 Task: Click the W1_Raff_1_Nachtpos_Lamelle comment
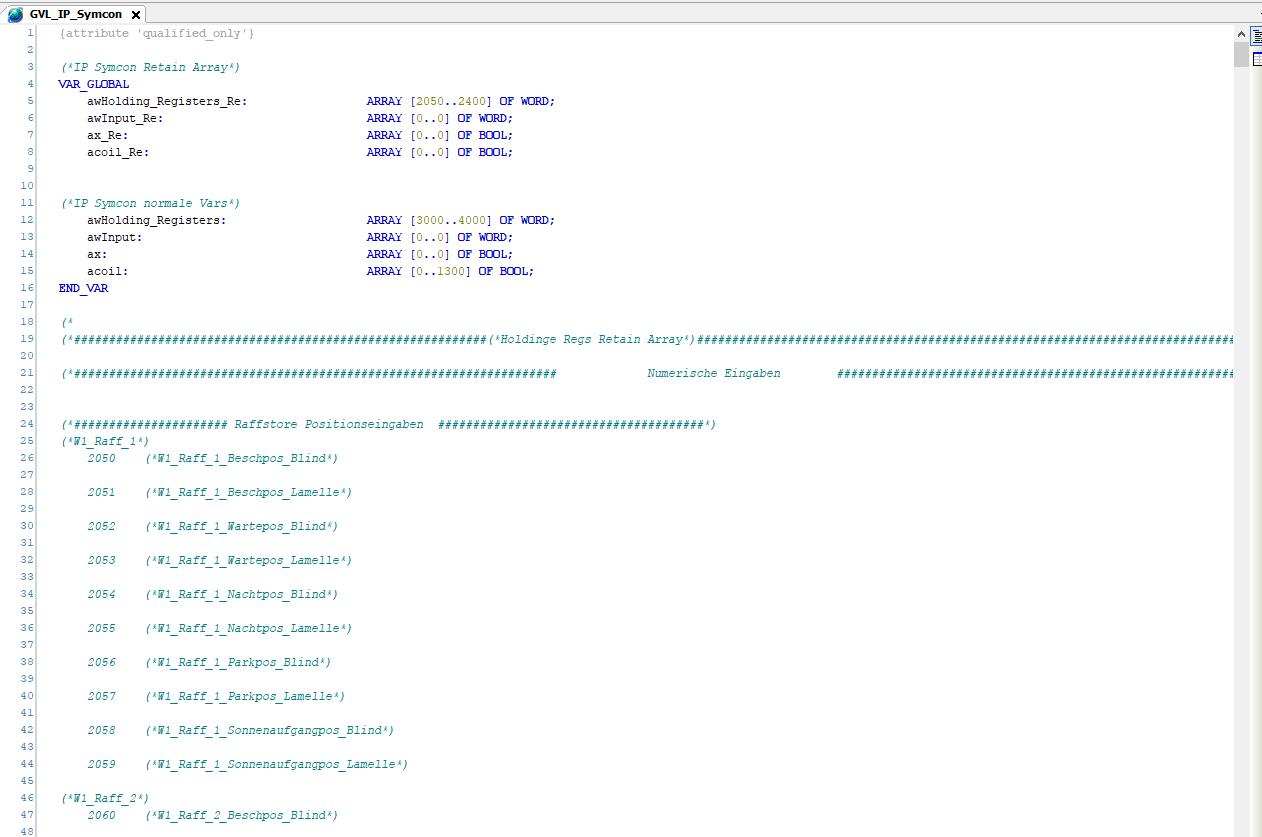tap(248, 629)
